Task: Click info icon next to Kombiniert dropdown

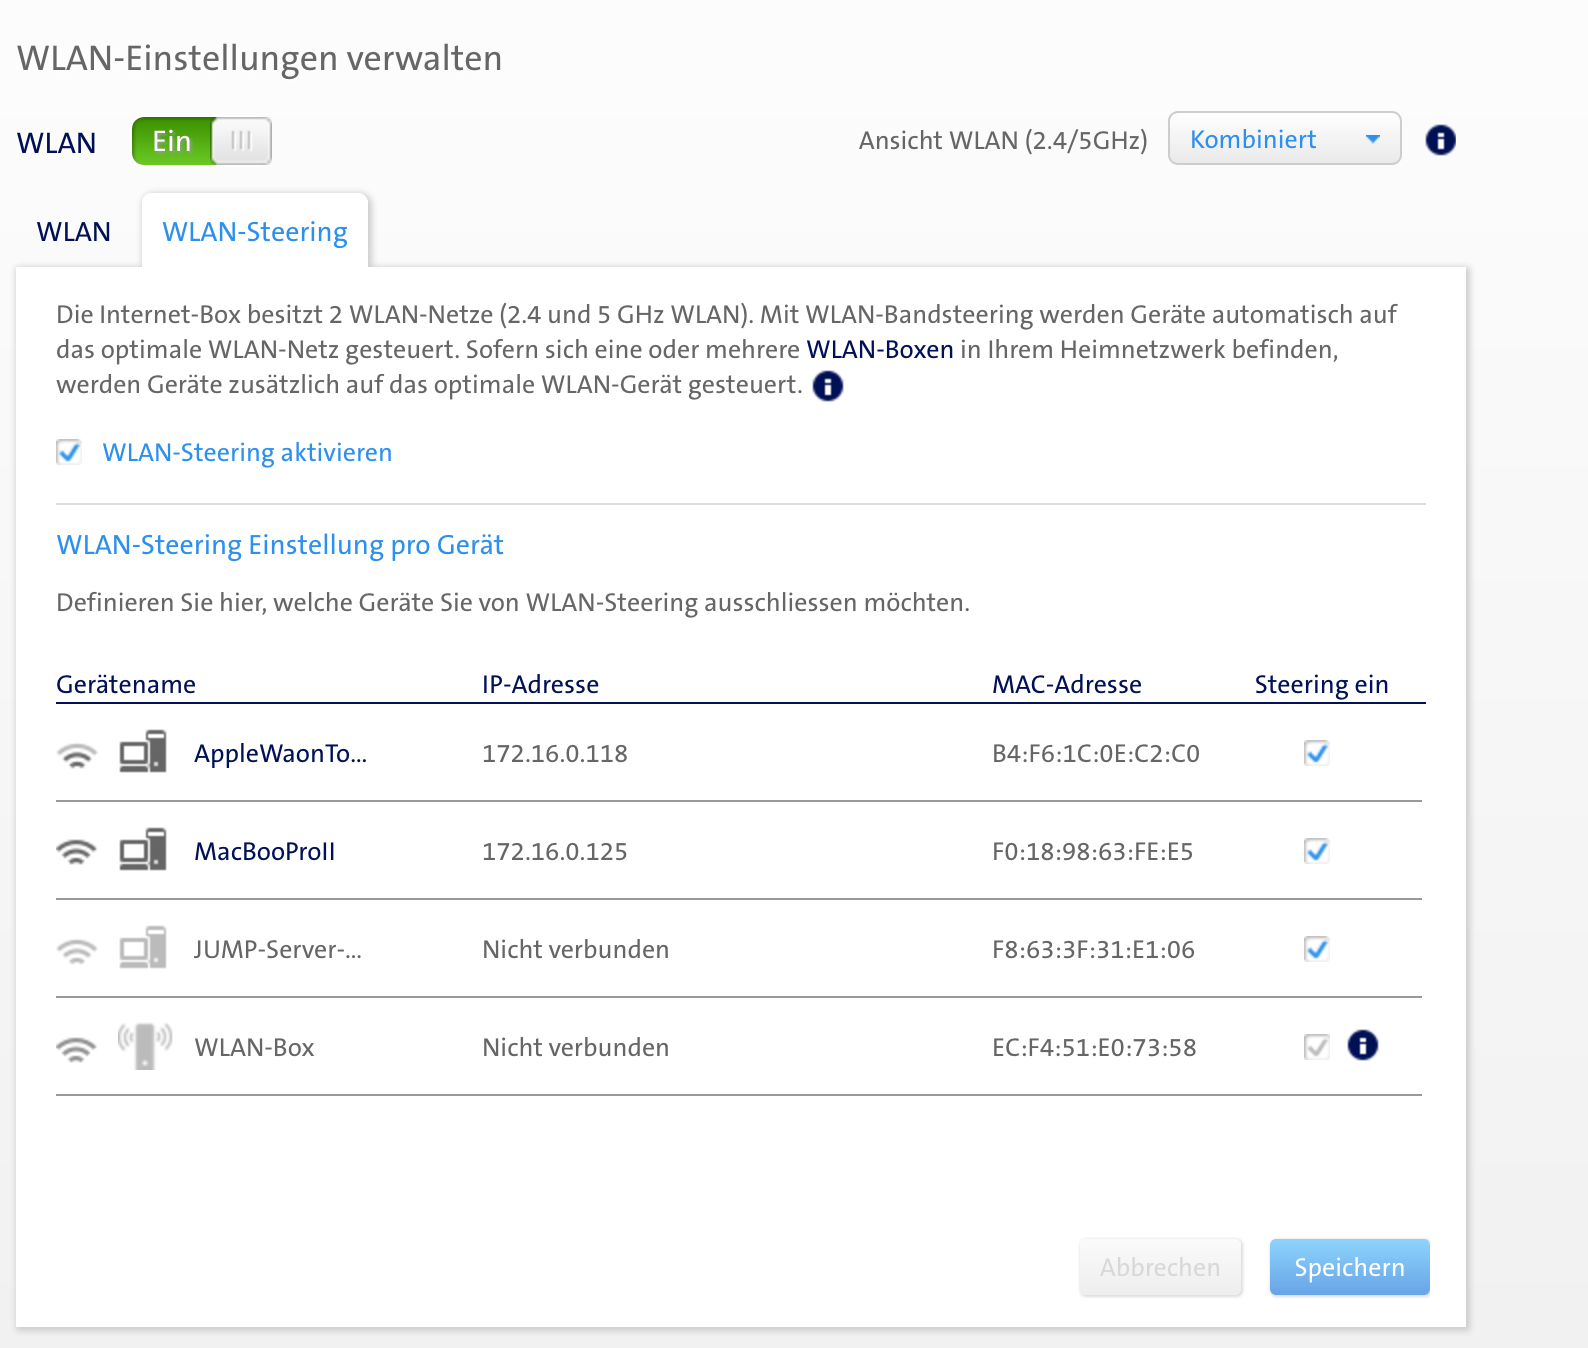Action: 1440,140
